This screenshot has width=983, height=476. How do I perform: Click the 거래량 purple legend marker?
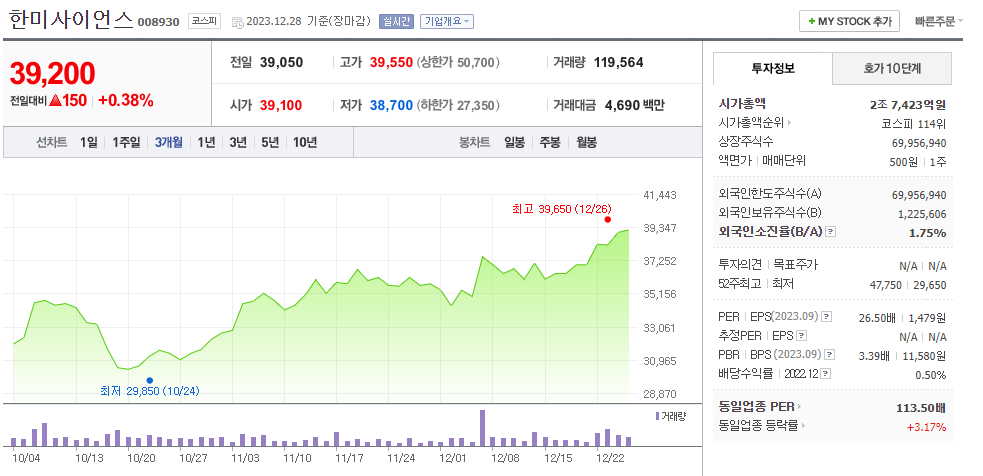point(657,416)
